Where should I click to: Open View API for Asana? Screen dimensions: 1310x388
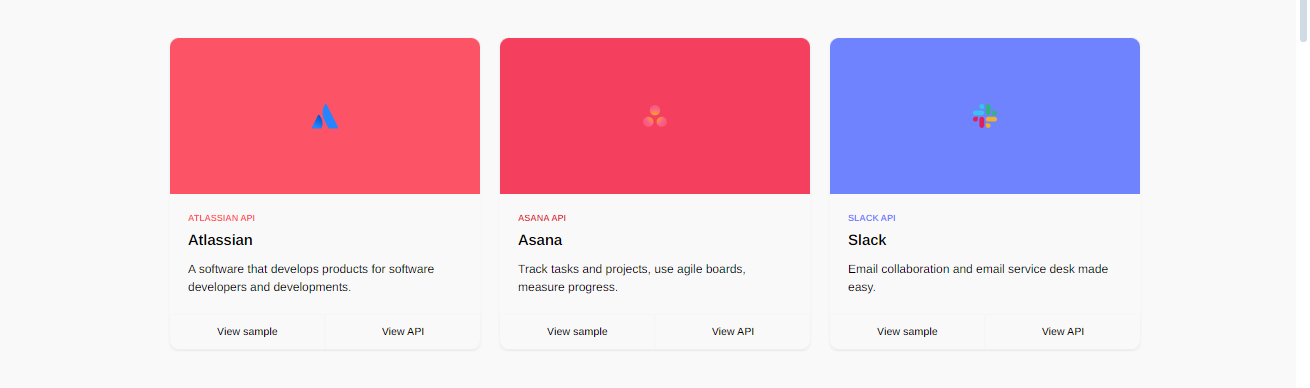pos(733,331)
